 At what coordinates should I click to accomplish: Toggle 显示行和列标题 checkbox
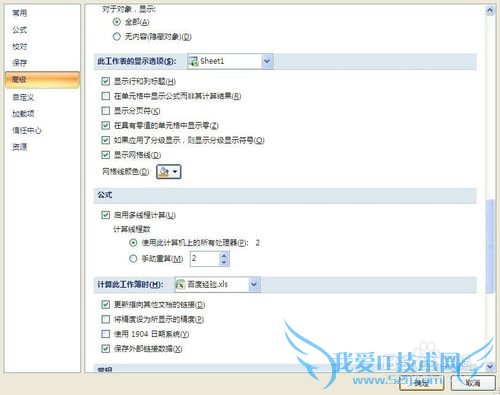click(x=106, y=81)
